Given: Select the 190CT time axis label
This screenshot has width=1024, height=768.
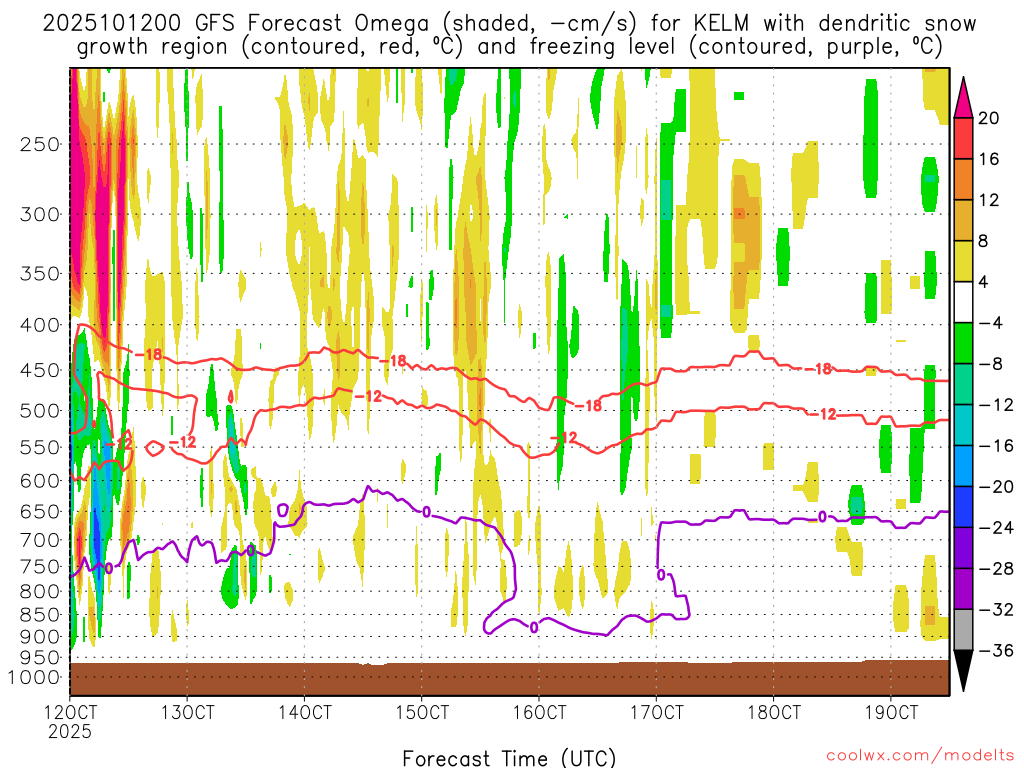Looking at the screenshot, I should point(891,712).
